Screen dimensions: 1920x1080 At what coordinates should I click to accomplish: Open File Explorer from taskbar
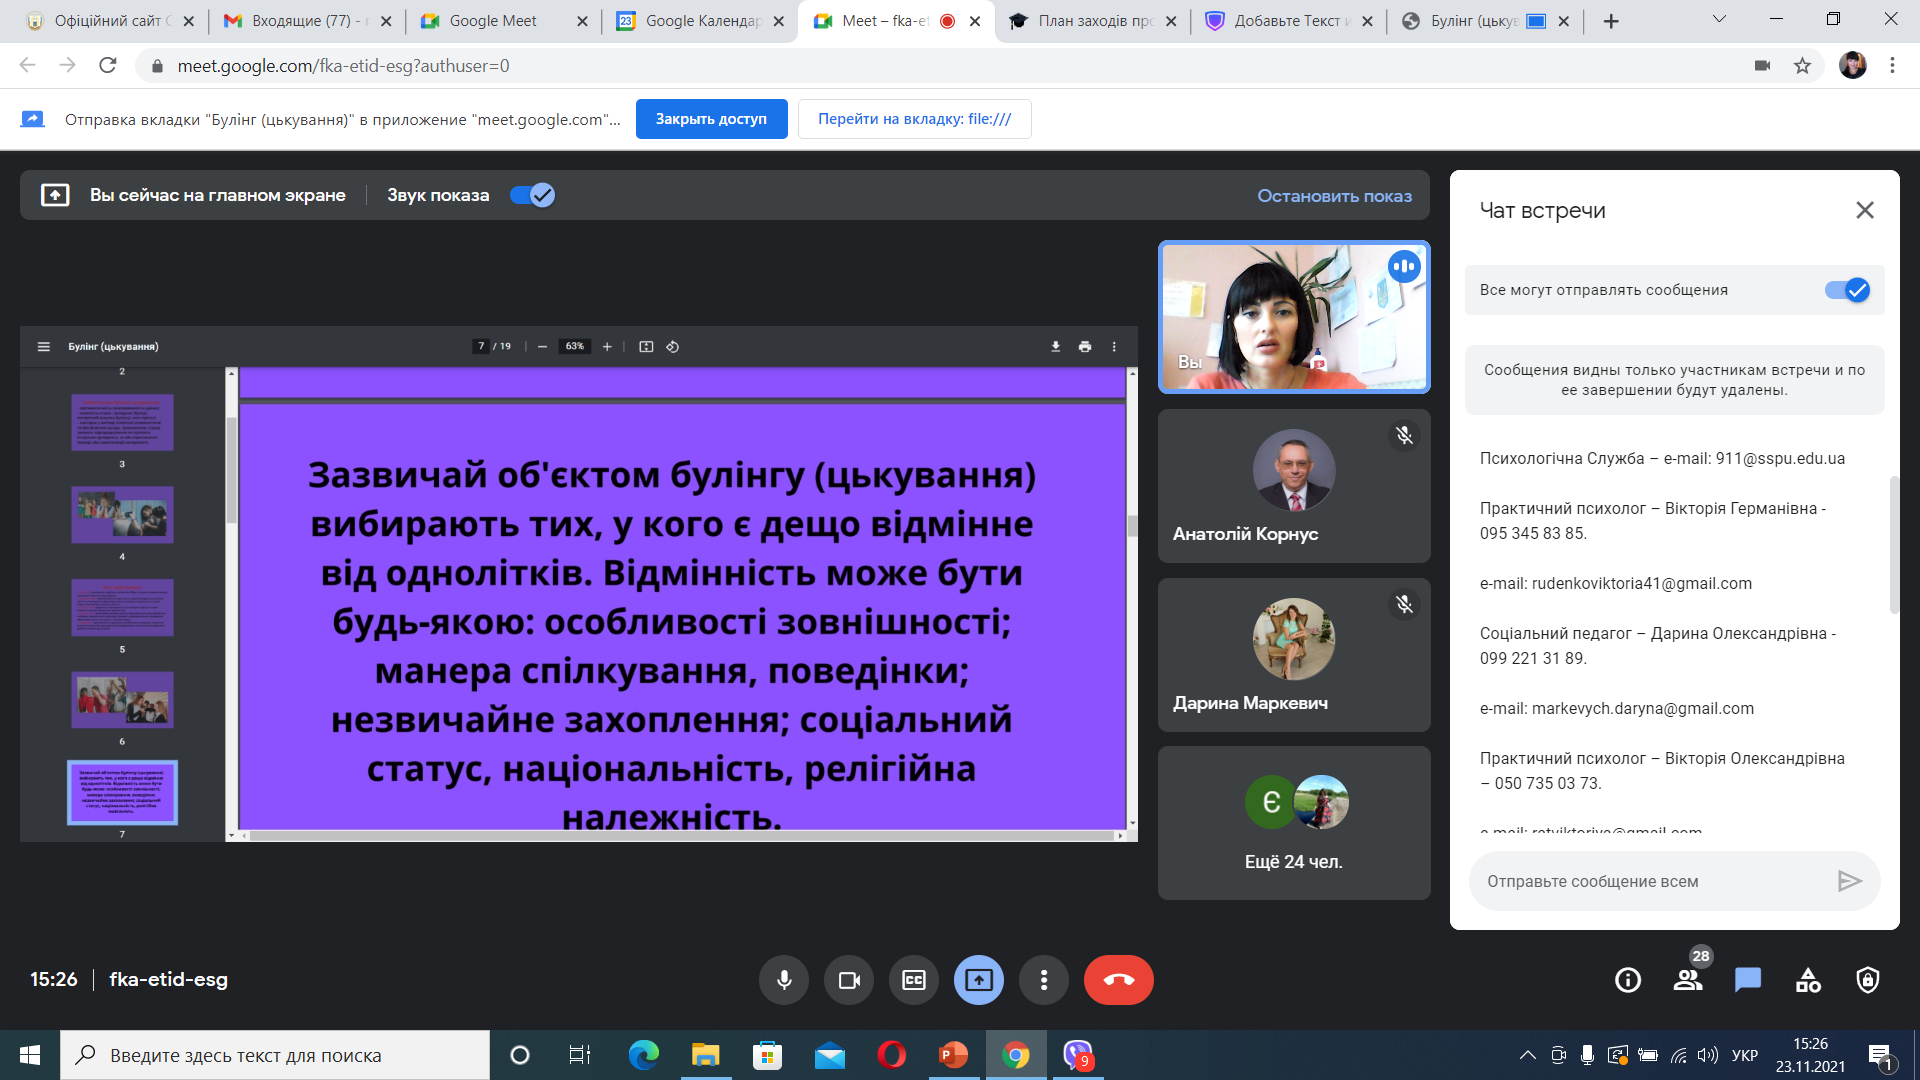click(x=705, y=1055)
